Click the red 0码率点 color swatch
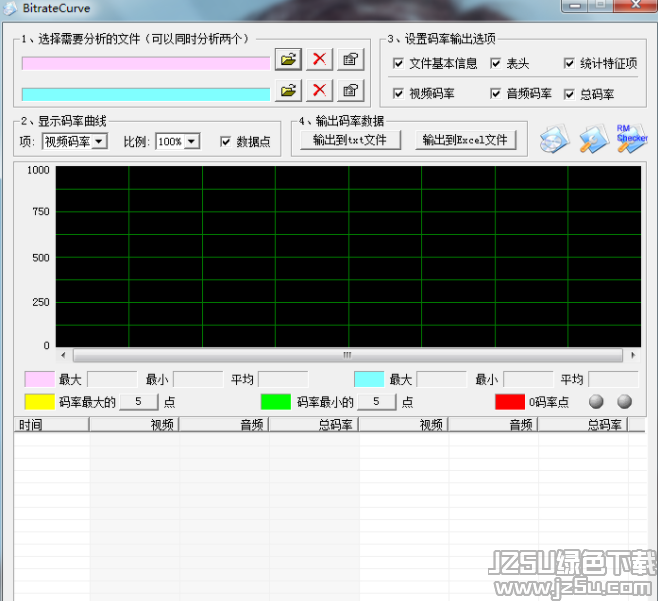 [x=510, y=402]
